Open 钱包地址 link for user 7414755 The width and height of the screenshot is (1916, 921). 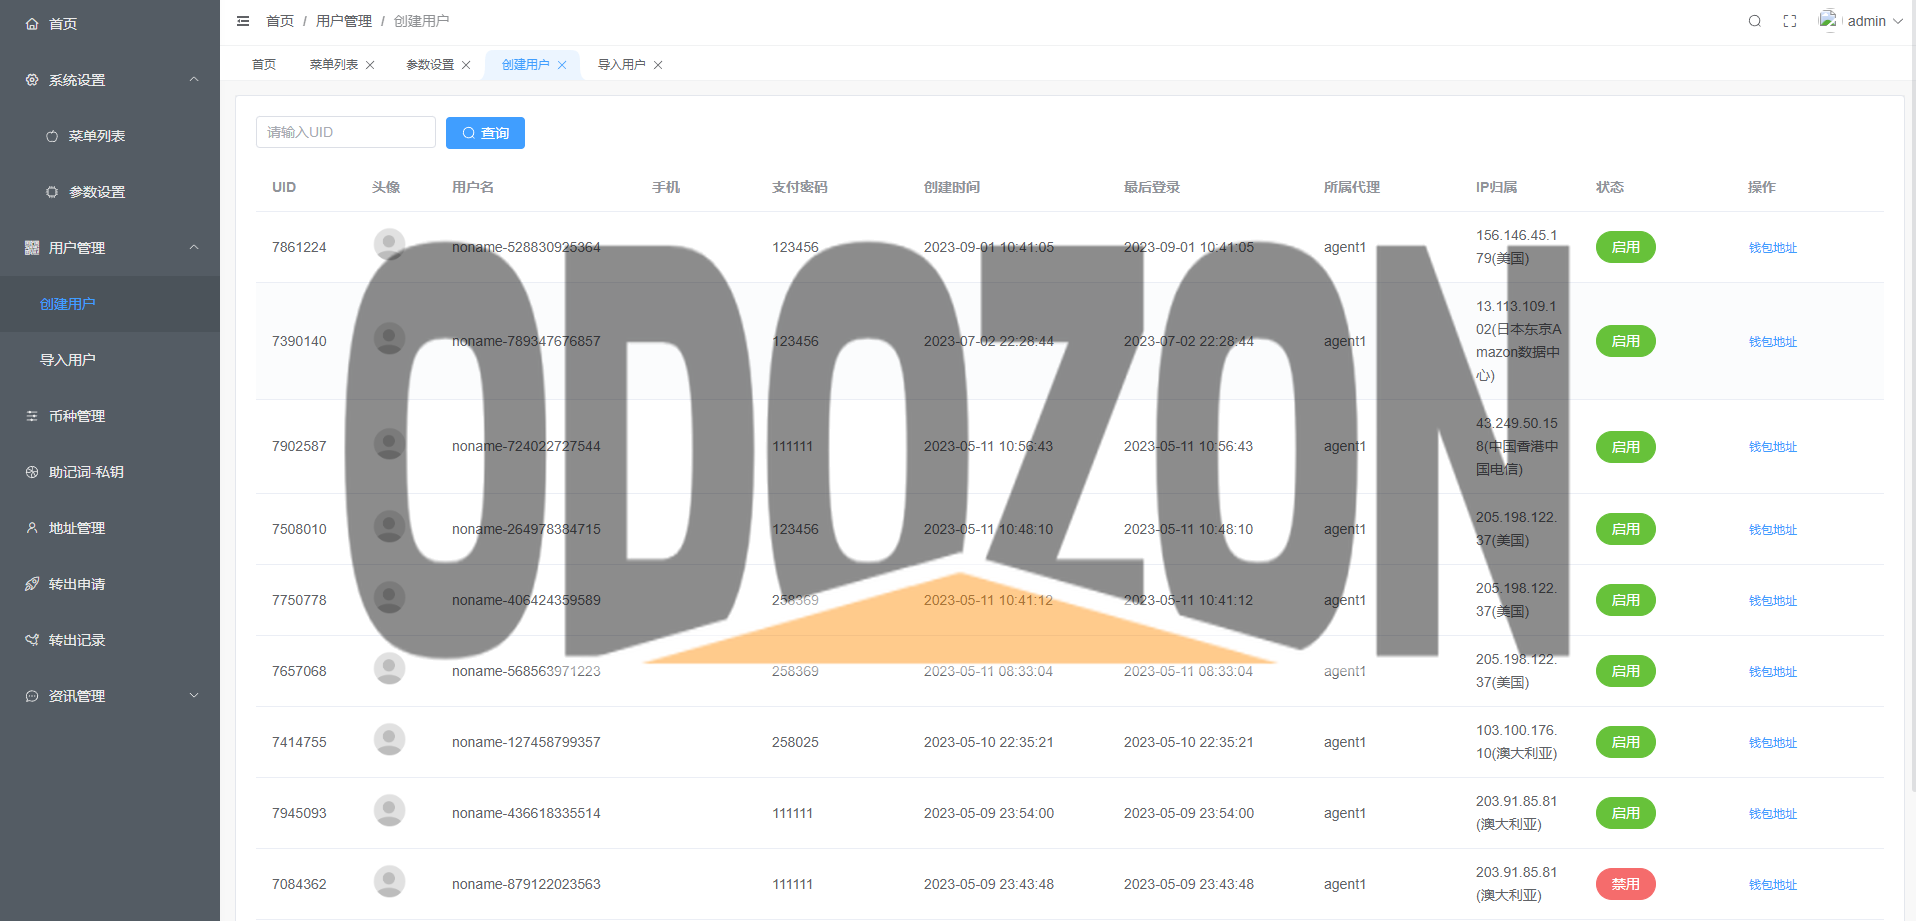(1772, 743)
